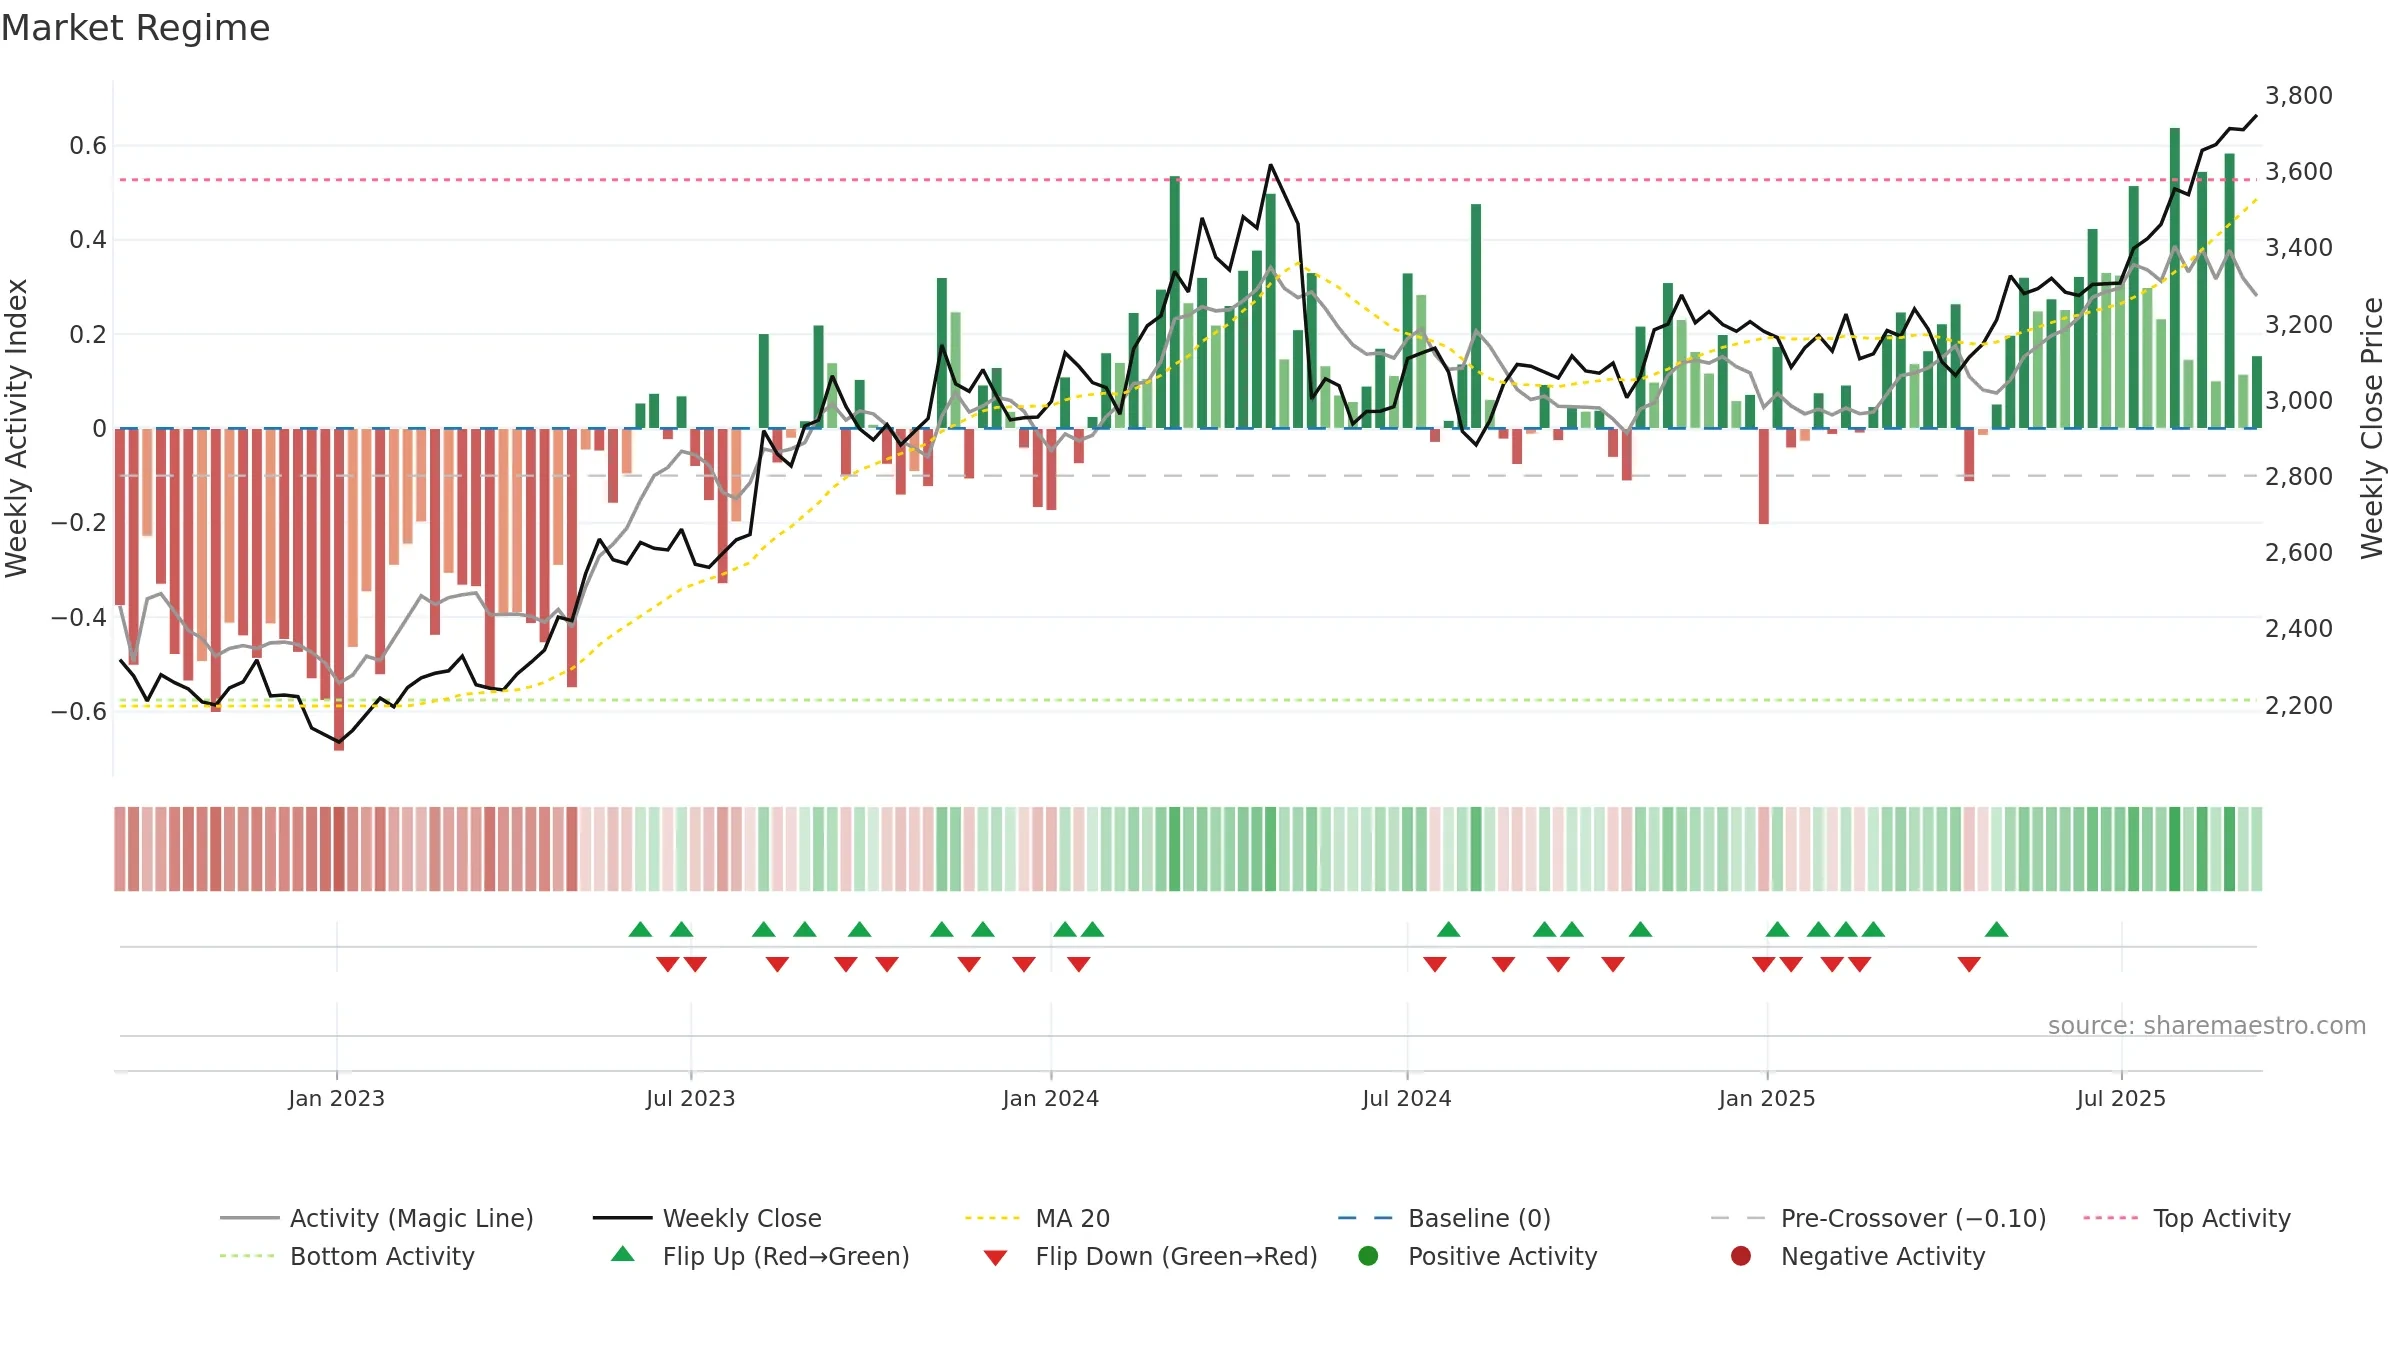The image size is (2400, 1350).
Task: Click the 3,800 price axis tick
Action: (2298, 96)
